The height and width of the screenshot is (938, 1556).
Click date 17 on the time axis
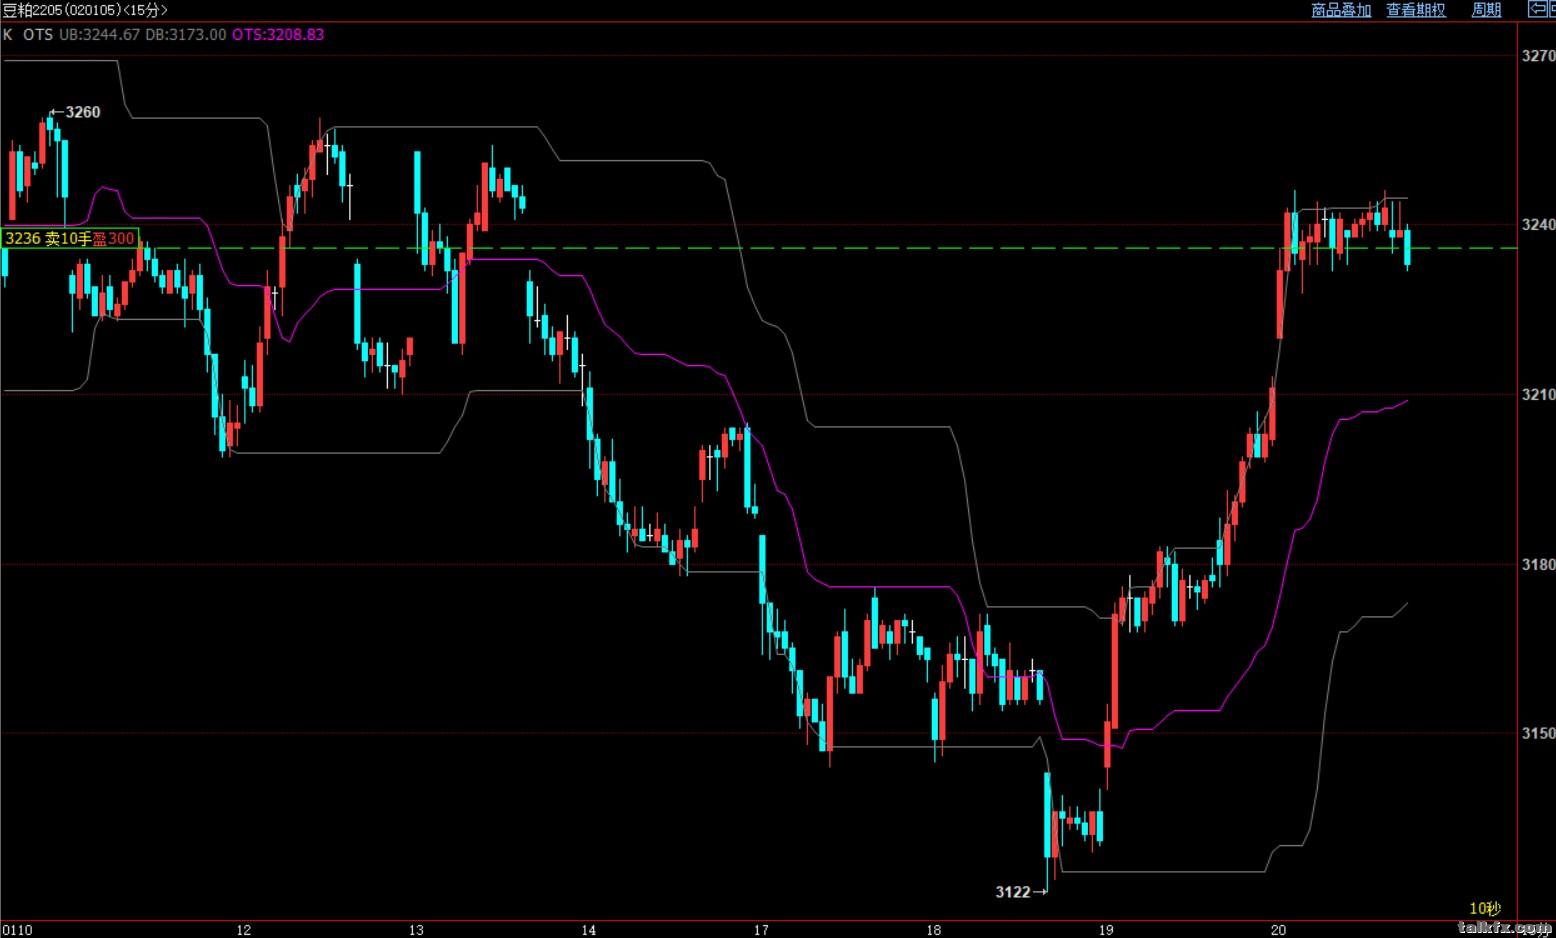coord(761,930)
